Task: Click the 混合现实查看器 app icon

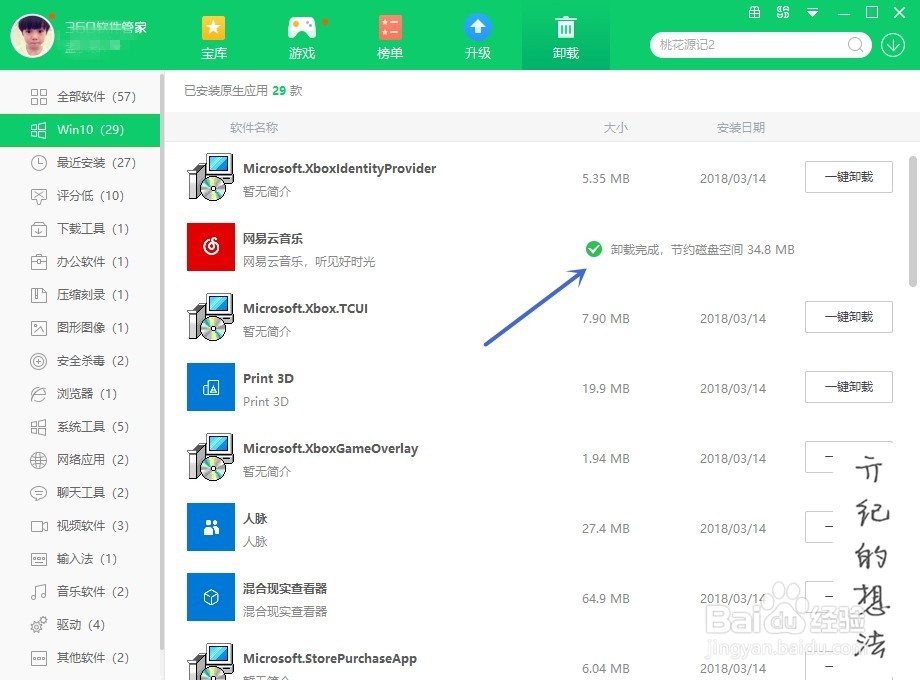Action: [x=211, y=597]
